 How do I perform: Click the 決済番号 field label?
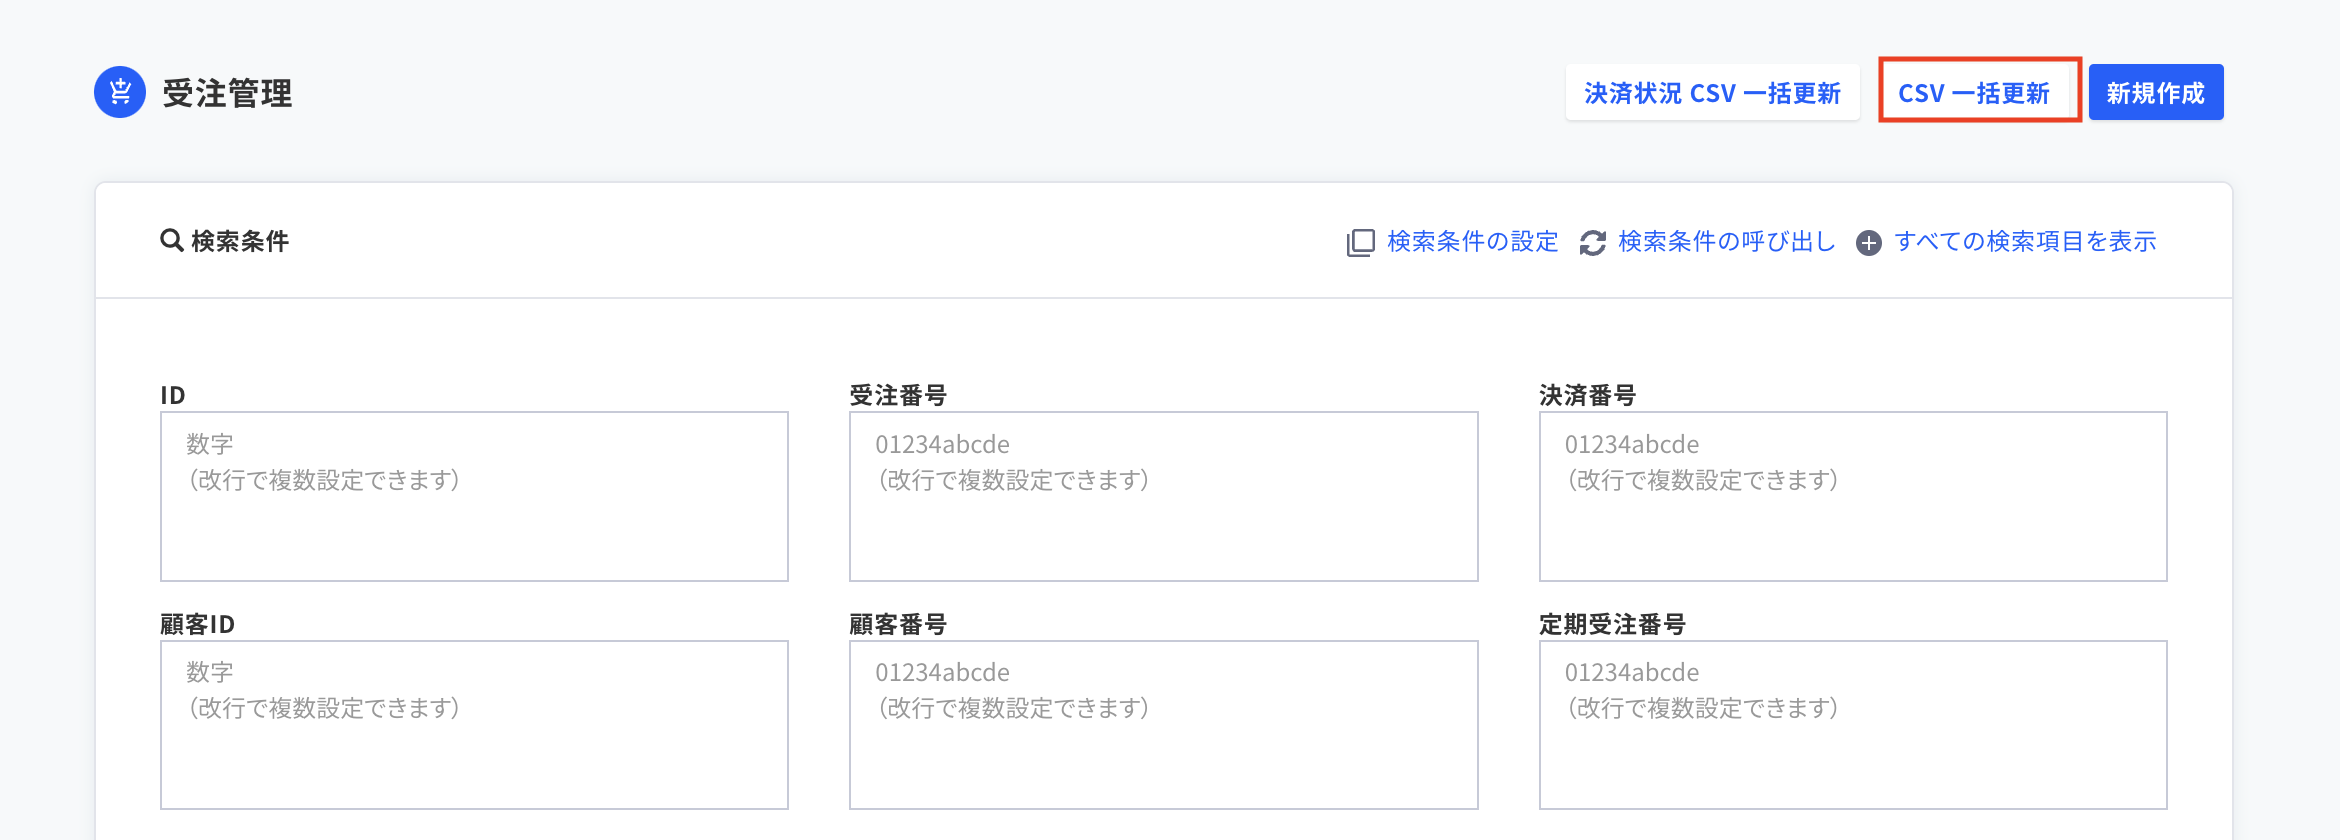1587,395
